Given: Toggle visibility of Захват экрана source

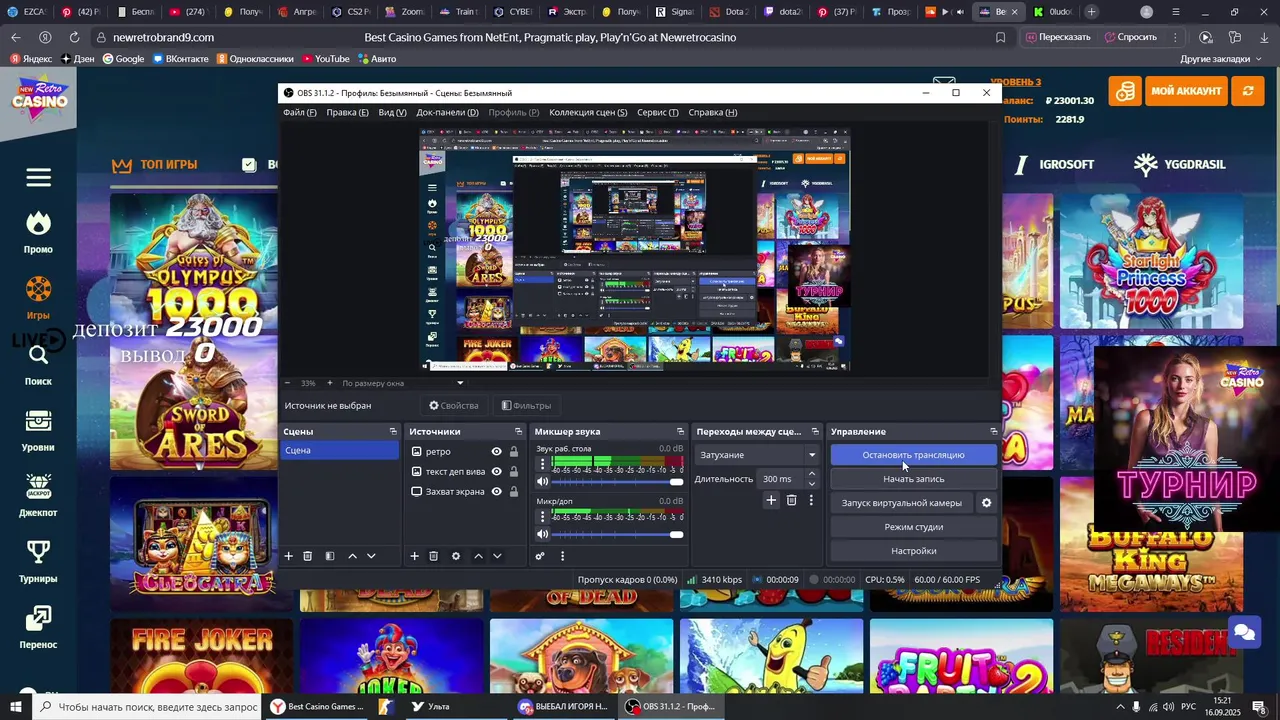Looking at the screenshot, I should [x=496, y=492].
